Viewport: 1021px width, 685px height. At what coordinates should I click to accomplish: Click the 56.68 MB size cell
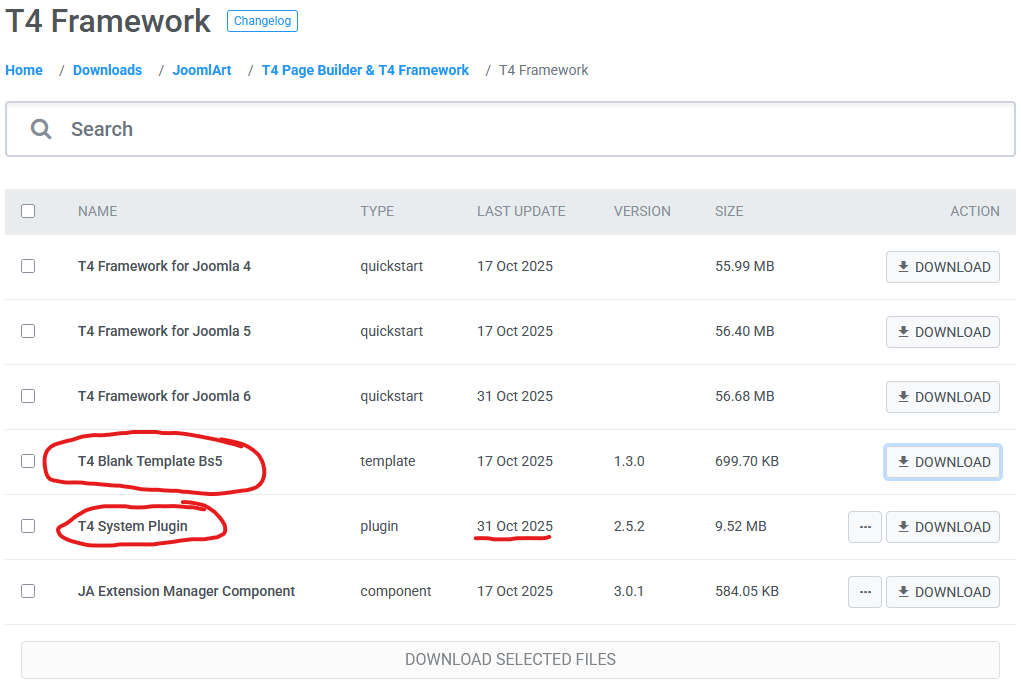point(744,397)
